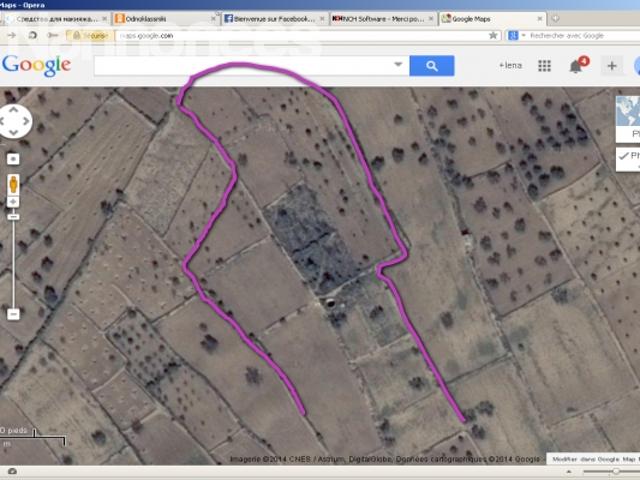
Task: Click the secure site badge in address bar
Action: click(x=90, y=36)
